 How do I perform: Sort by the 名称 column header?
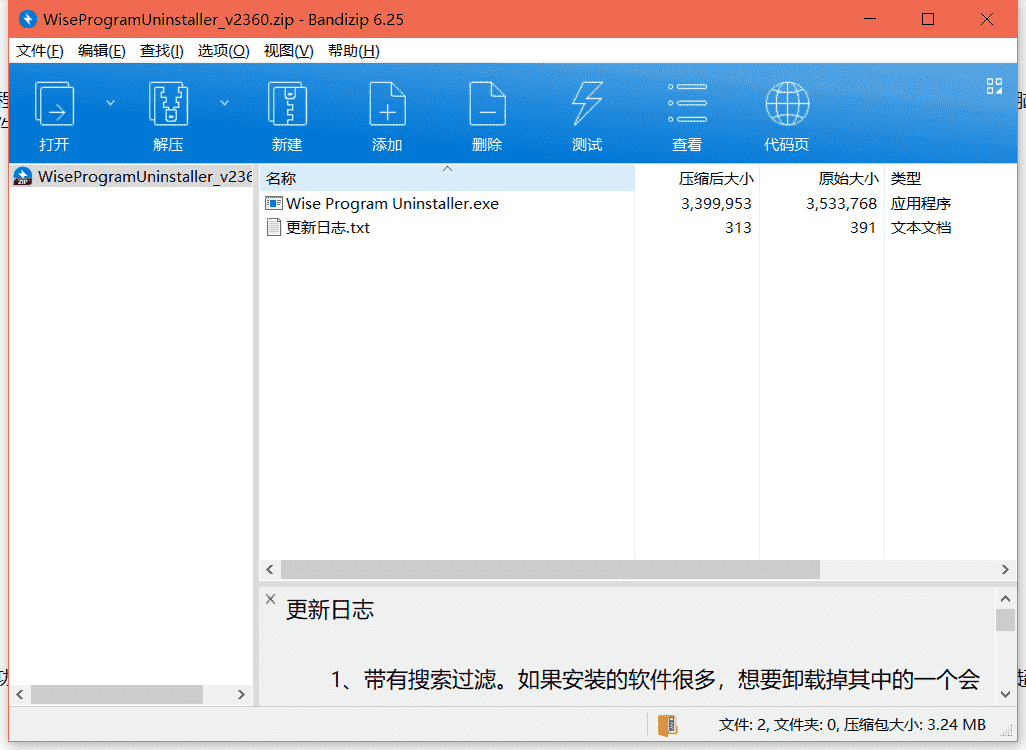click(x=447, y=178)
